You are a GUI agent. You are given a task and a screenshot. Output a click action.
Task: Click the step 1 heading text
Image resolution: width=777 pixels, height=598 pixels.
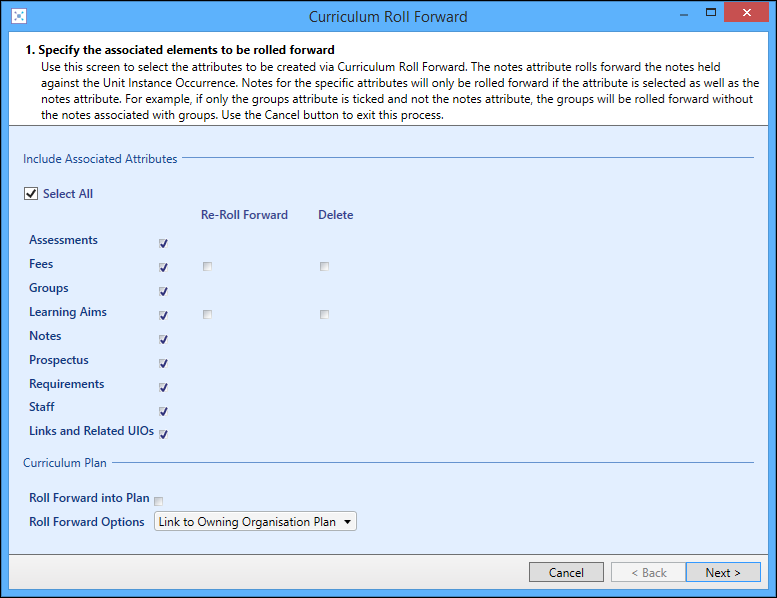click(180, 50)
